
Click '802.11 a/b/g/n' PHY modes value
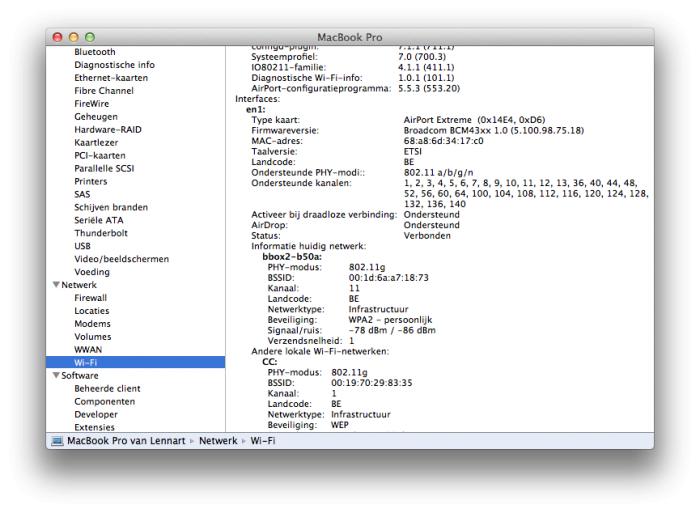click(x=438, y=173)
